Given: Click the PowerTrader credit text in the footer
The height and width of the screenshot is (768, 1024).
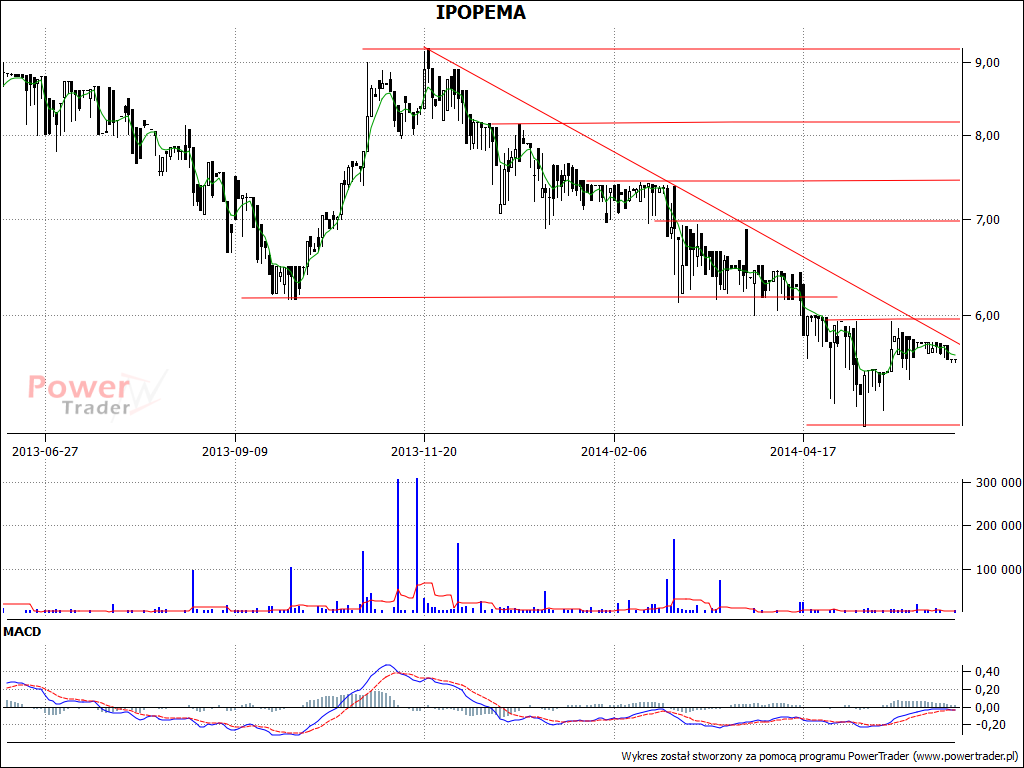Looking at the screenshot, I should tap(820, 756).
